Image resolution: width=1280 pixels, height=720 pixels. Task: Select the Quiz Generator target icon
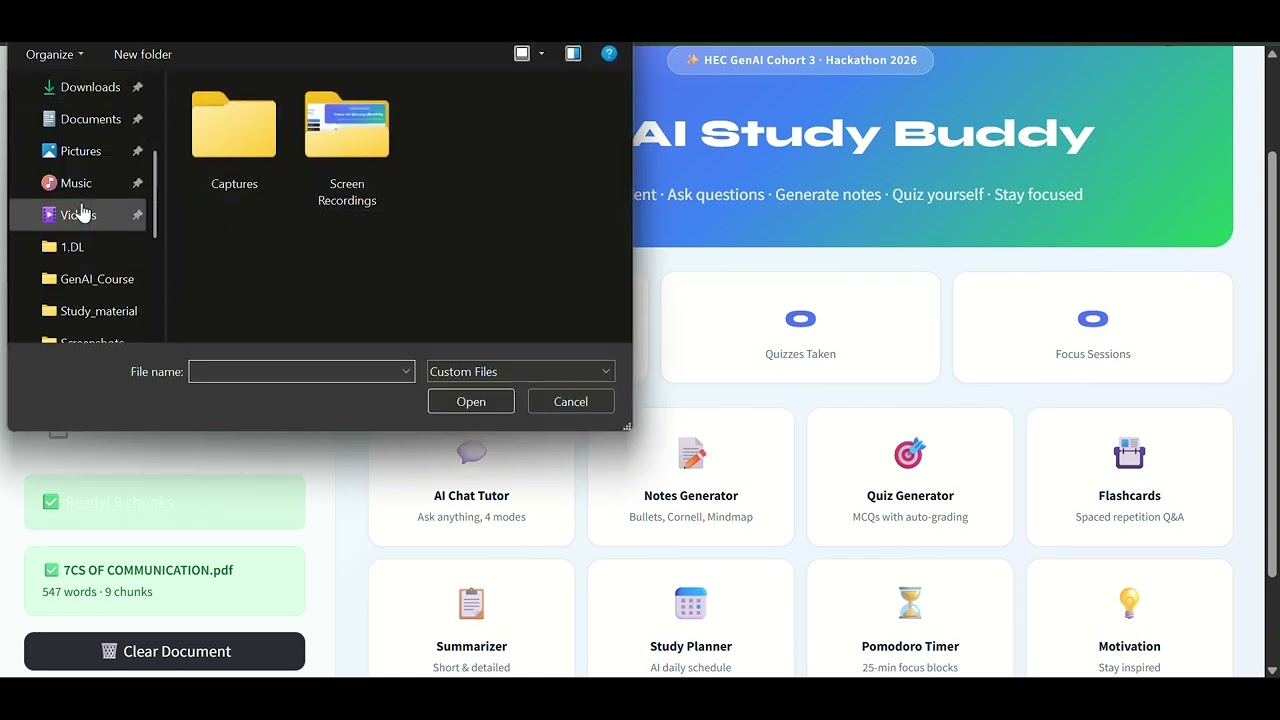click(910, 453)
